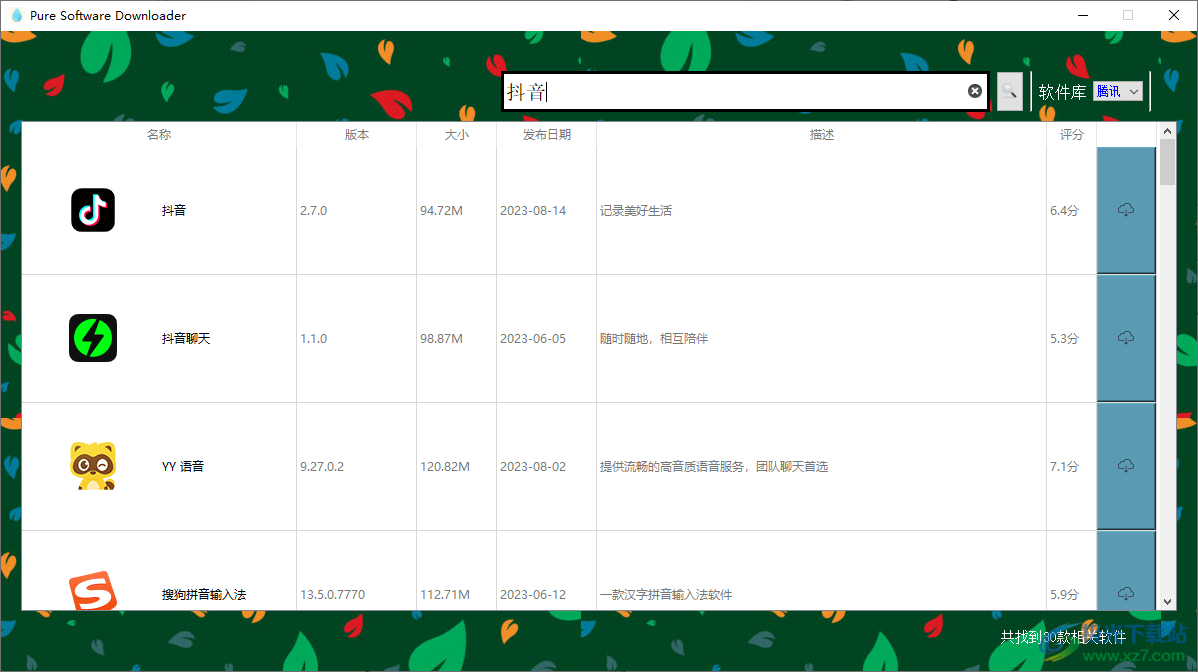Click the magnifier search button

click(x=1009, y=92)
